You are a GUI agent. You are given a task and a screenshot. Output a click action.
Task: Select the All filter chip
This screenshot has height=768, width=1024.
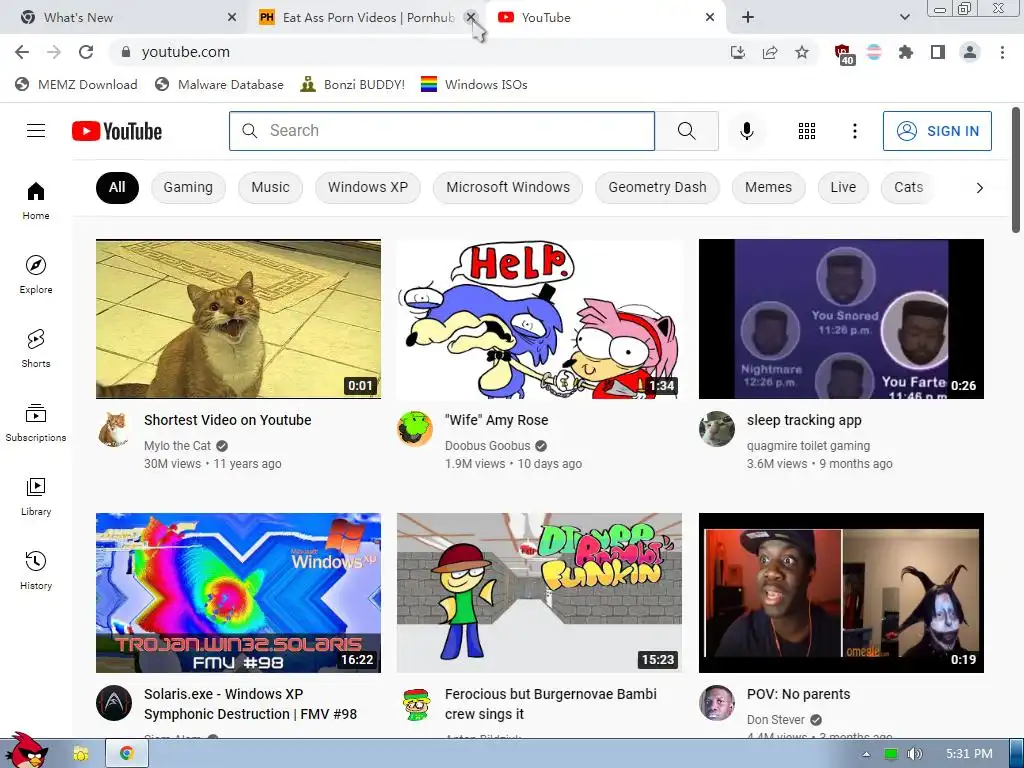coord(118,187)
